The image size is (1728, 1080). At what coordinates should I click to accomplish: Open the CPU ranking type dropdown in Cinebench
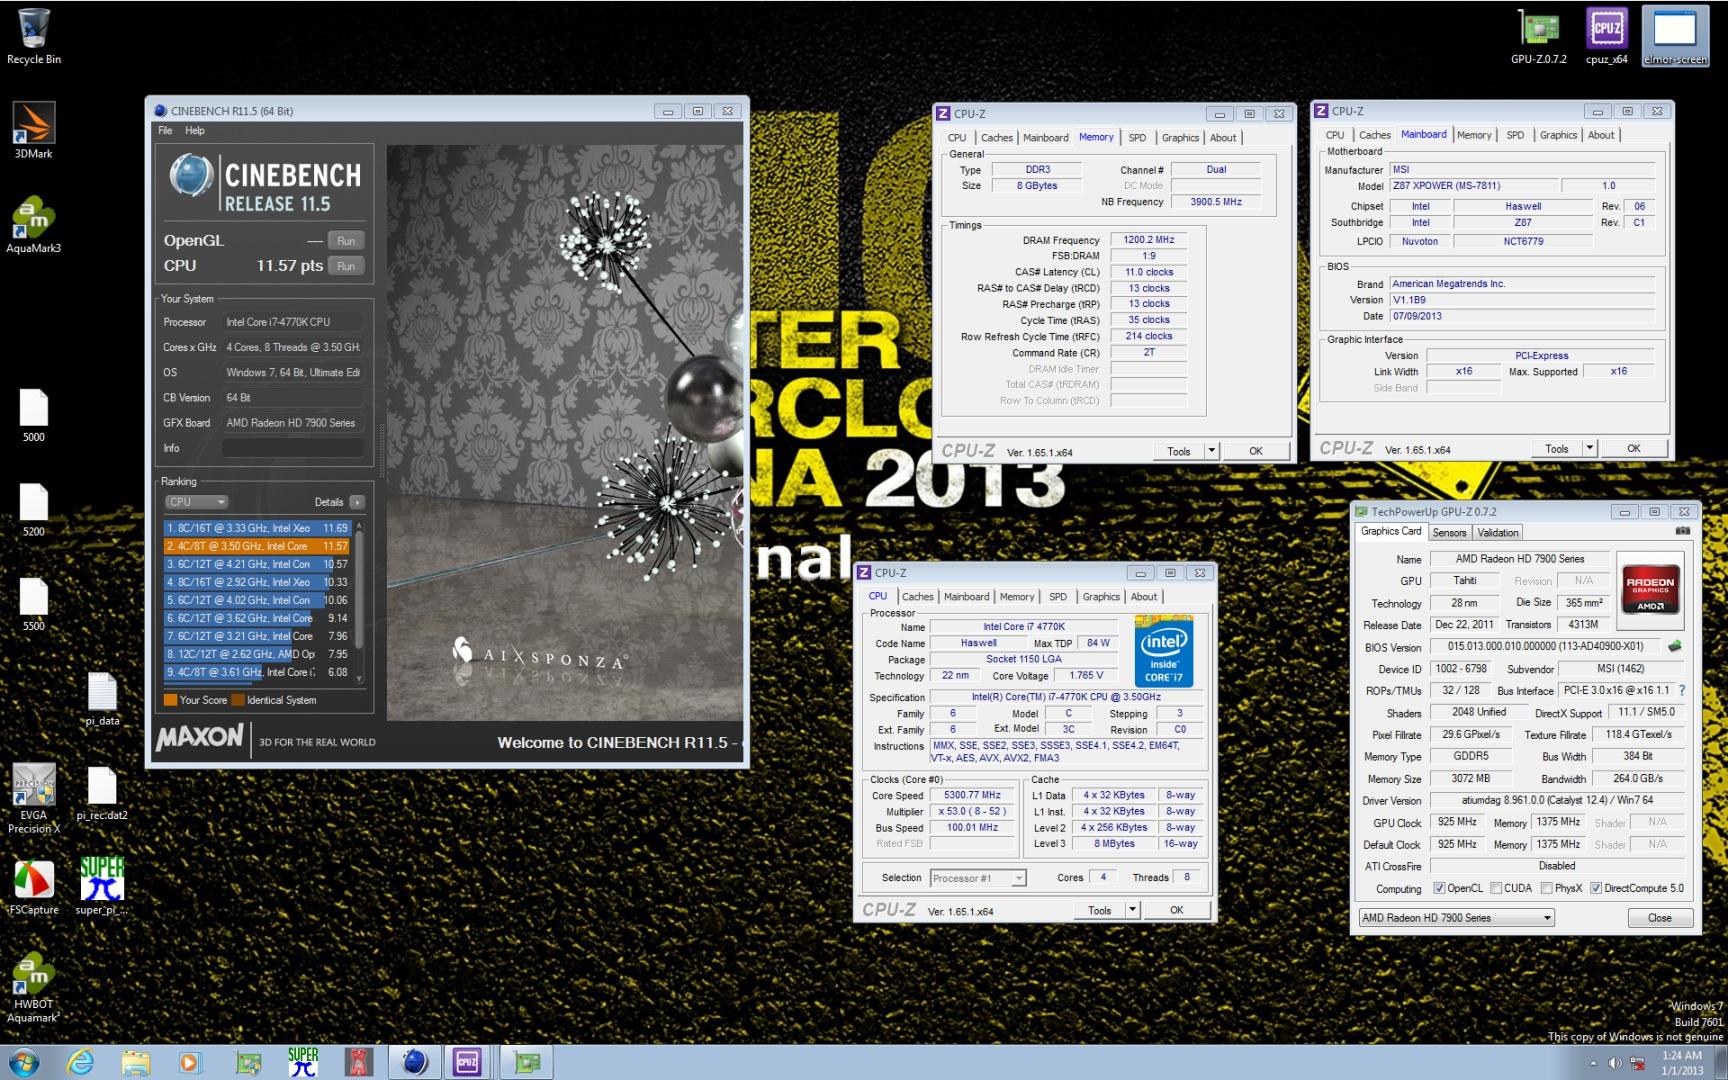[197, 502]
